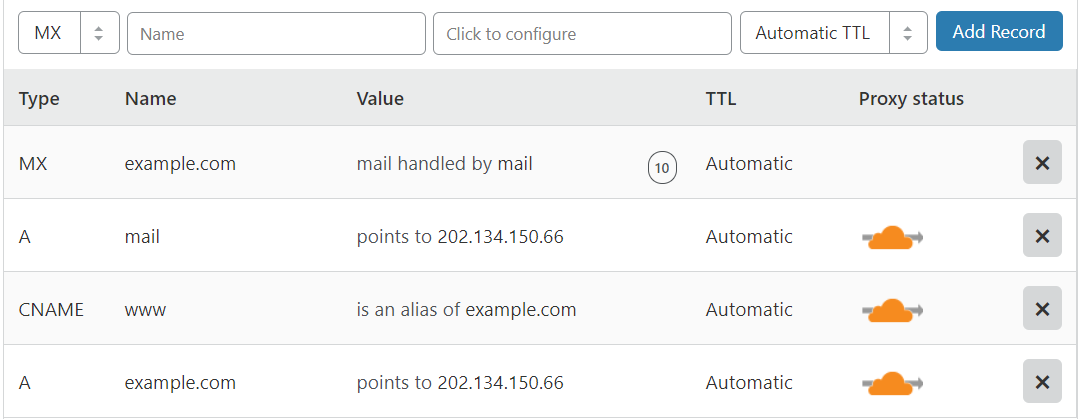The width and height of the screenshot is (1079, 419).
Task: Delete the MX record for example.com
Action: pos(1042,162)
